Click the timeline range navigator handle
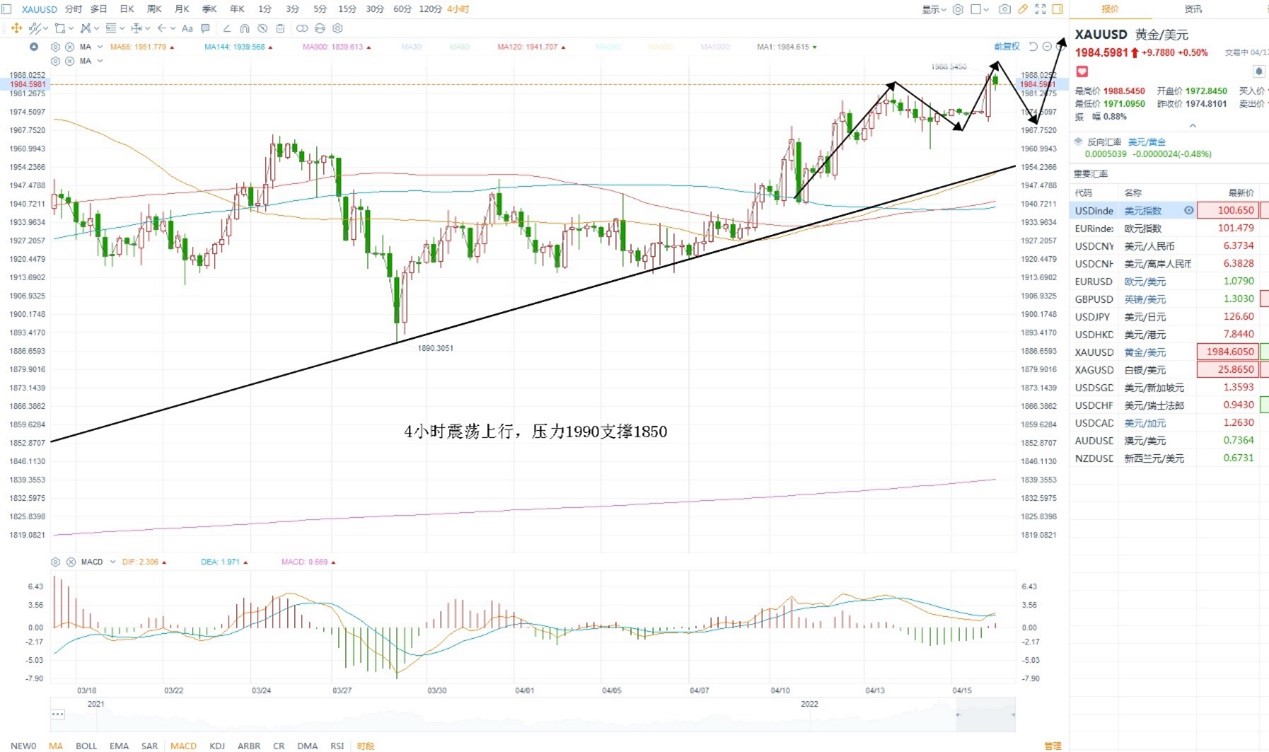Viewport: 1269px width, 752px height. click(58, 714)
